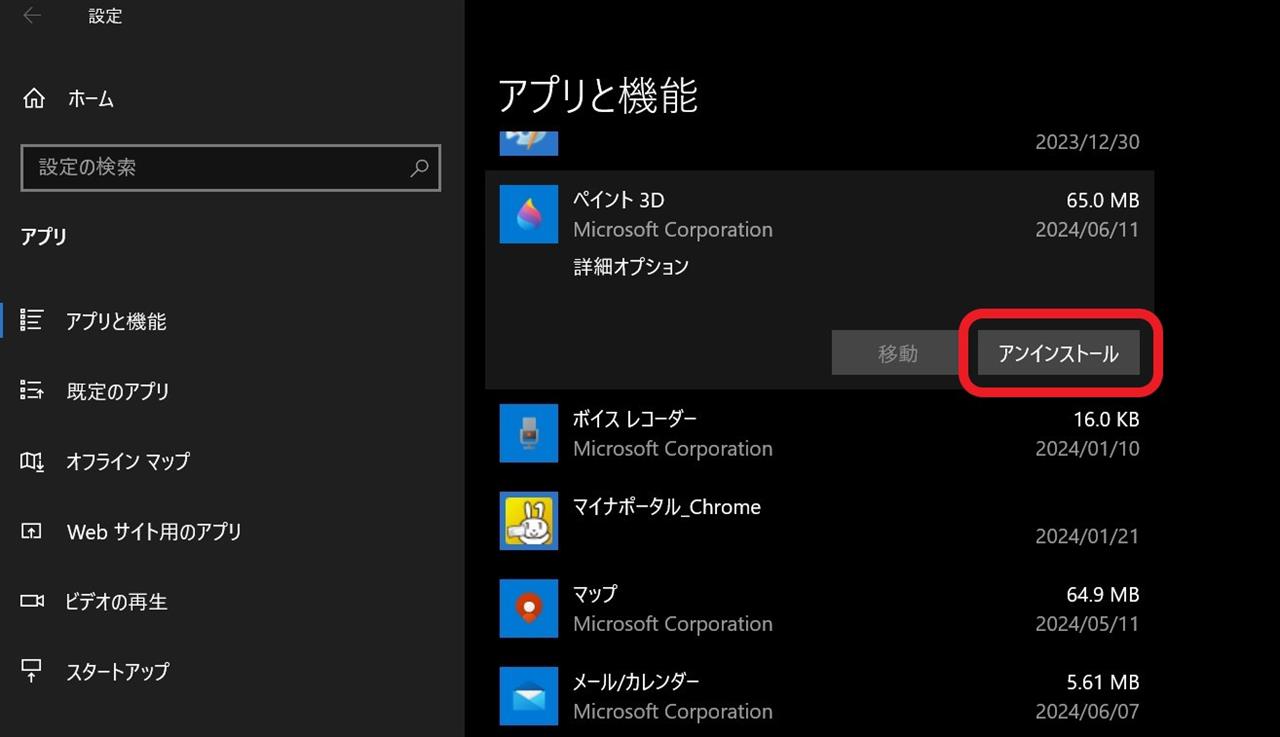The image size is (1280, 737).
Task: Click the オフライン マップ map icon
Action: 32,461
